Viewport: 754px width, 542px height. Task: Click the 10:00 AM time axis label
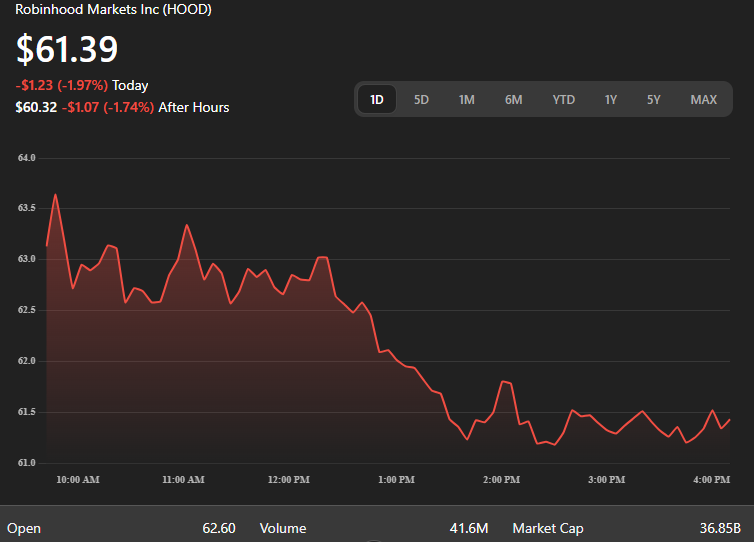[77, 480]
